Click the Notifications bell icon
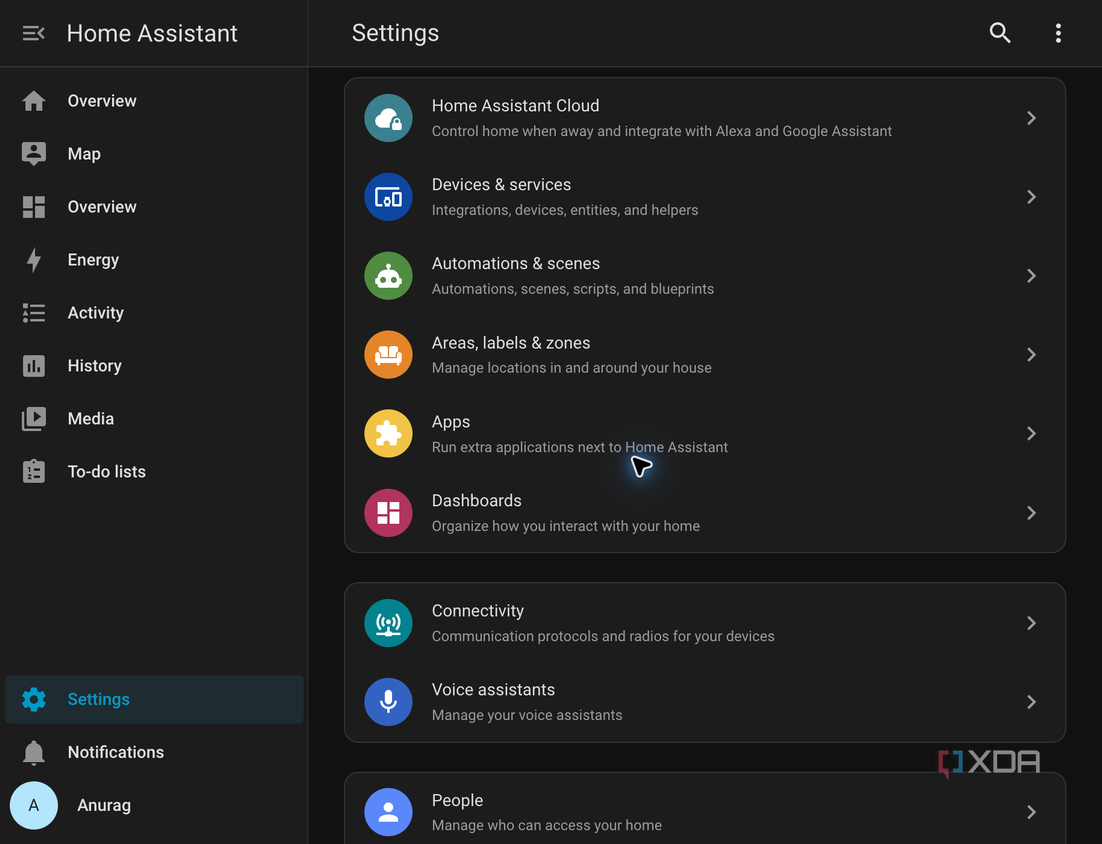 [x=34, y=753]
